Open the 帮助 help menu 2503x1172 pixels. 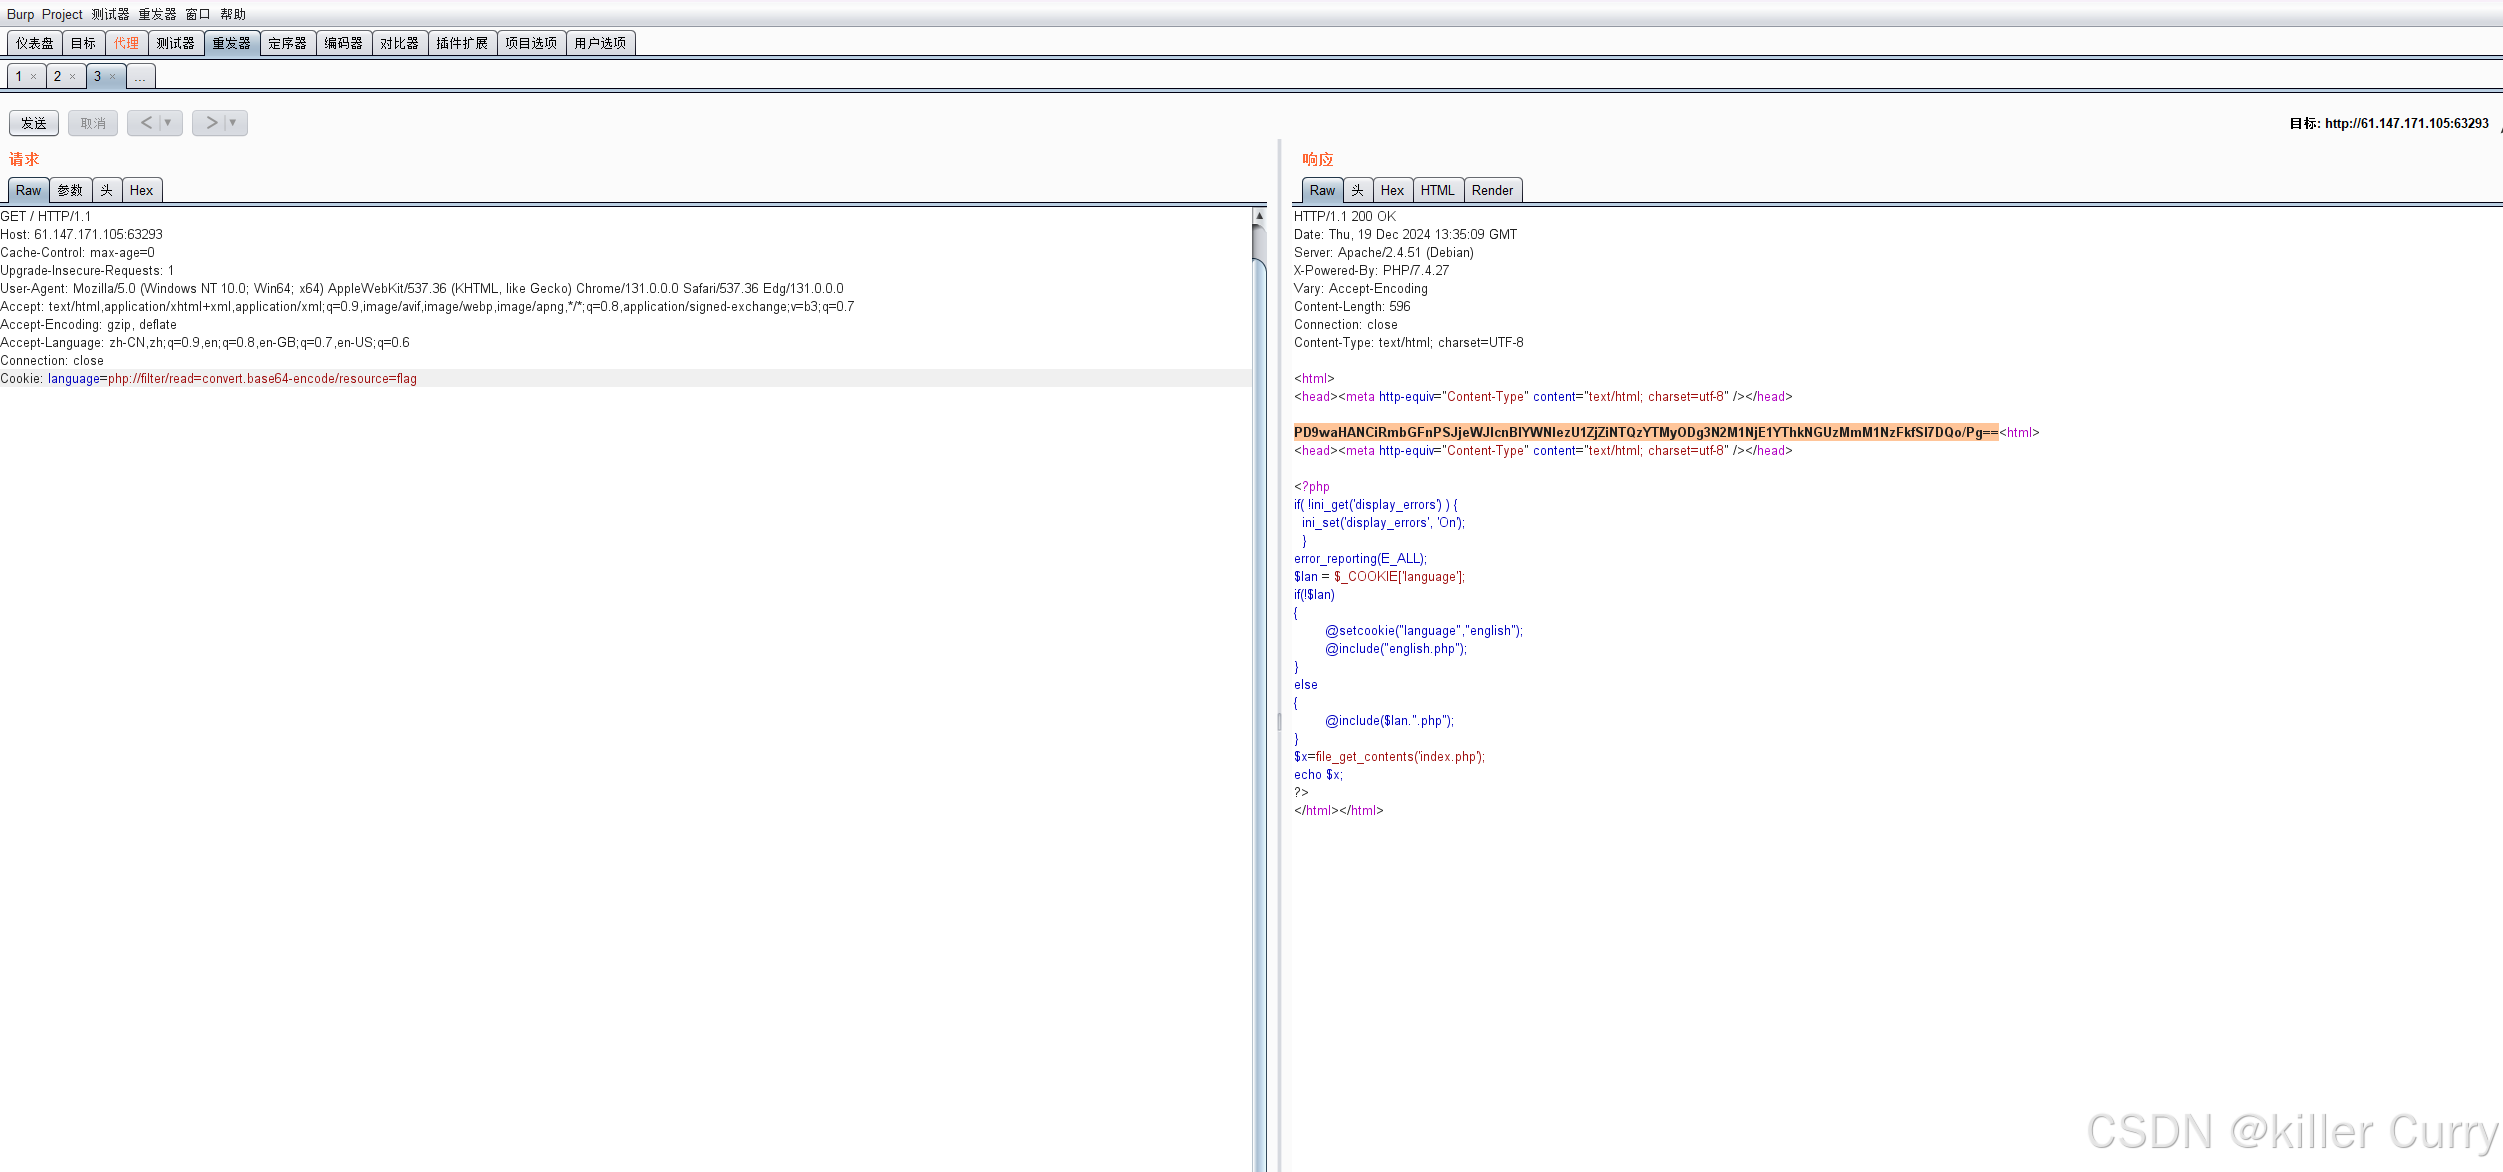click(233, 14)
